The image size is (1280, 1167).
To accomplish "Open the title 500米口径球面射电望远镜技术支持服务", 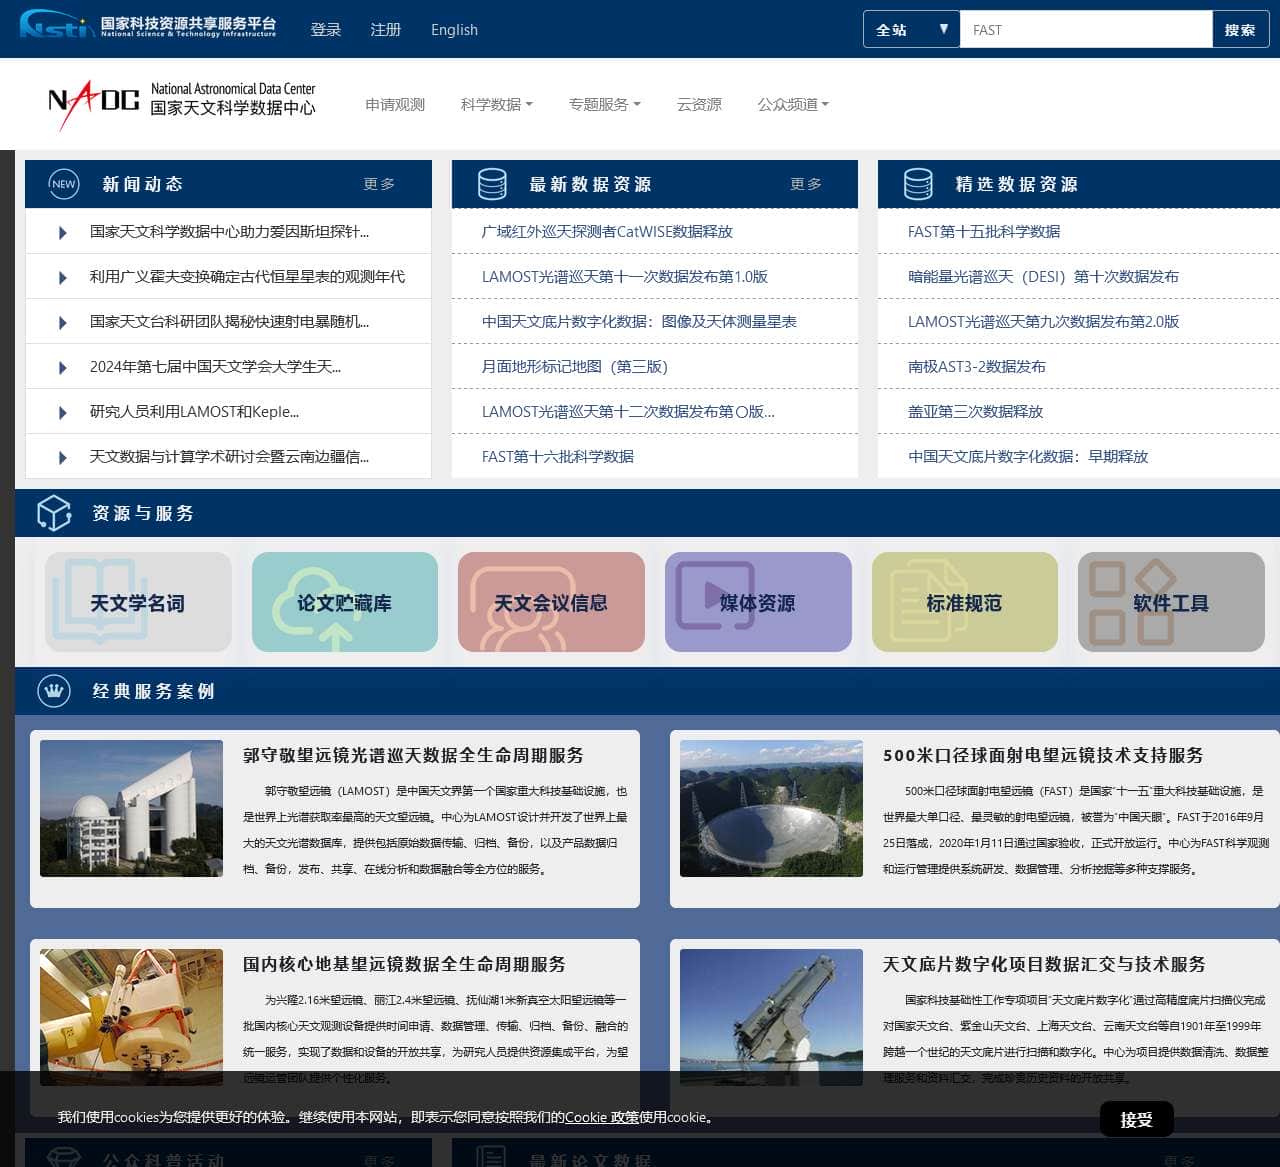I will pos(1043,755).
